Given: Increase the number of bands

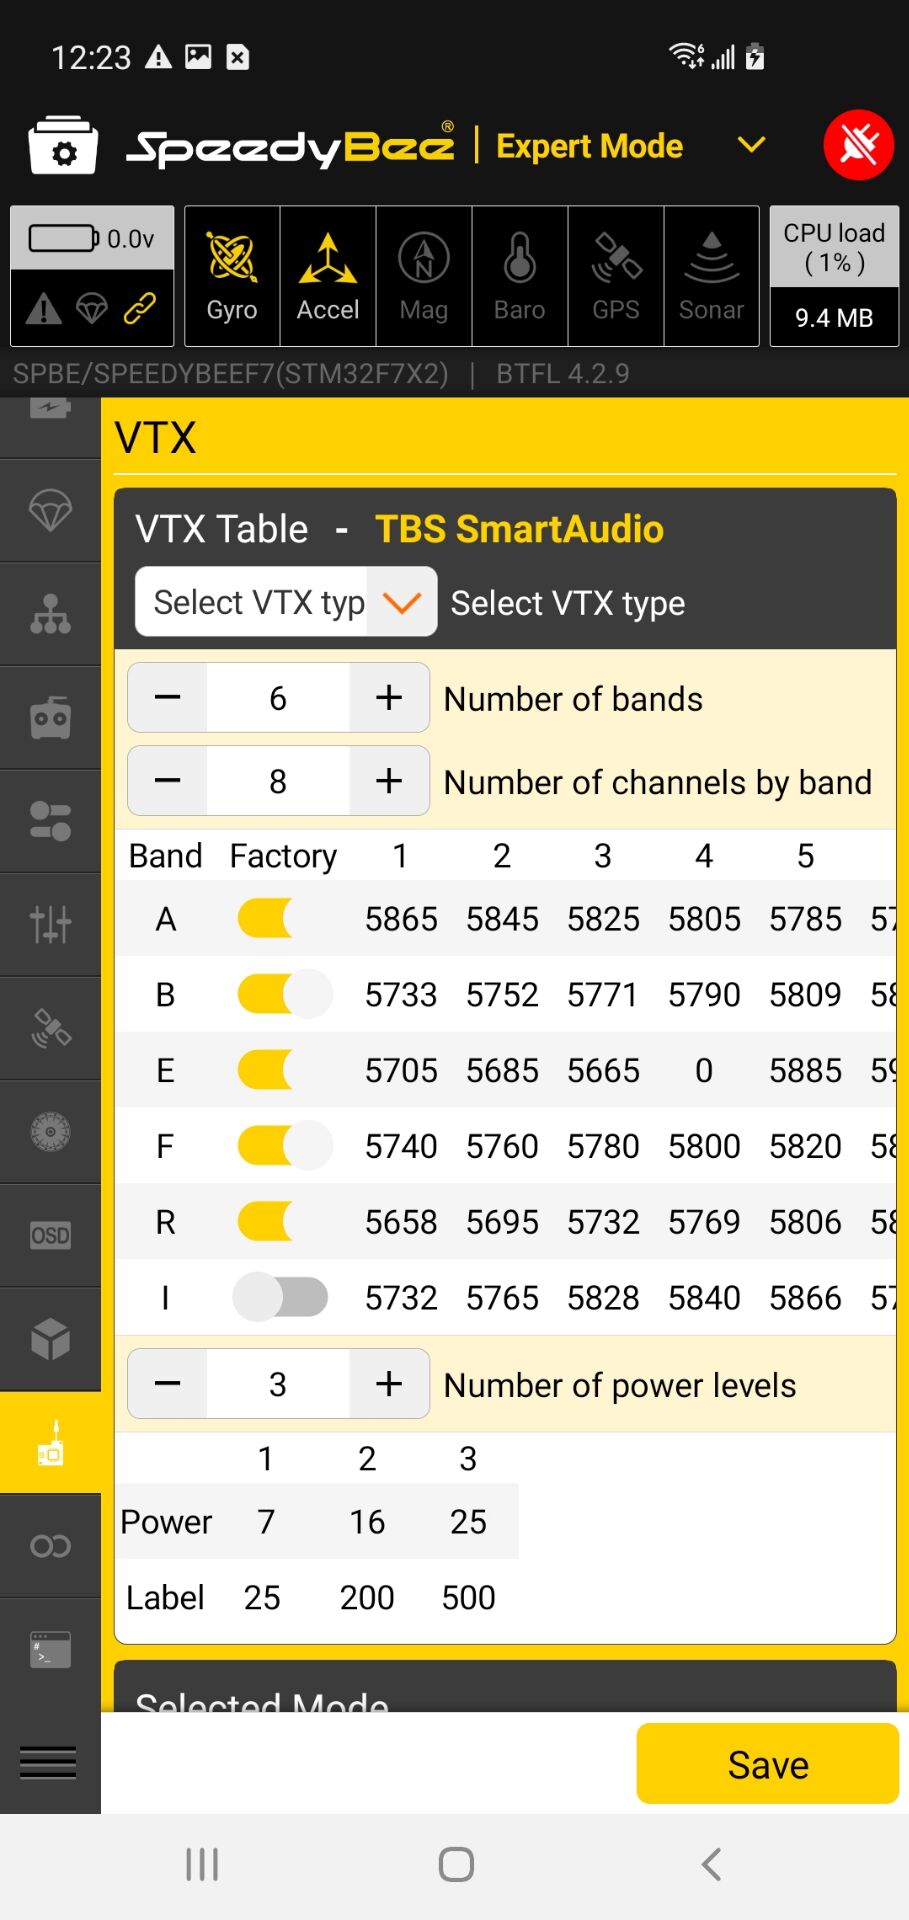Looking at the screenshot, I should pyautogui.click(x=389, y=698).
